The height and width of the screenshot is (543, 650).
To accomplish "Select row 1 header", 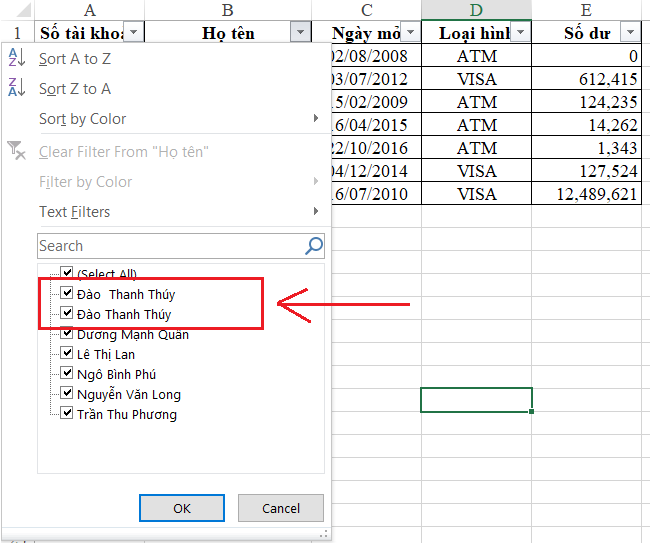I will [17, 32].
